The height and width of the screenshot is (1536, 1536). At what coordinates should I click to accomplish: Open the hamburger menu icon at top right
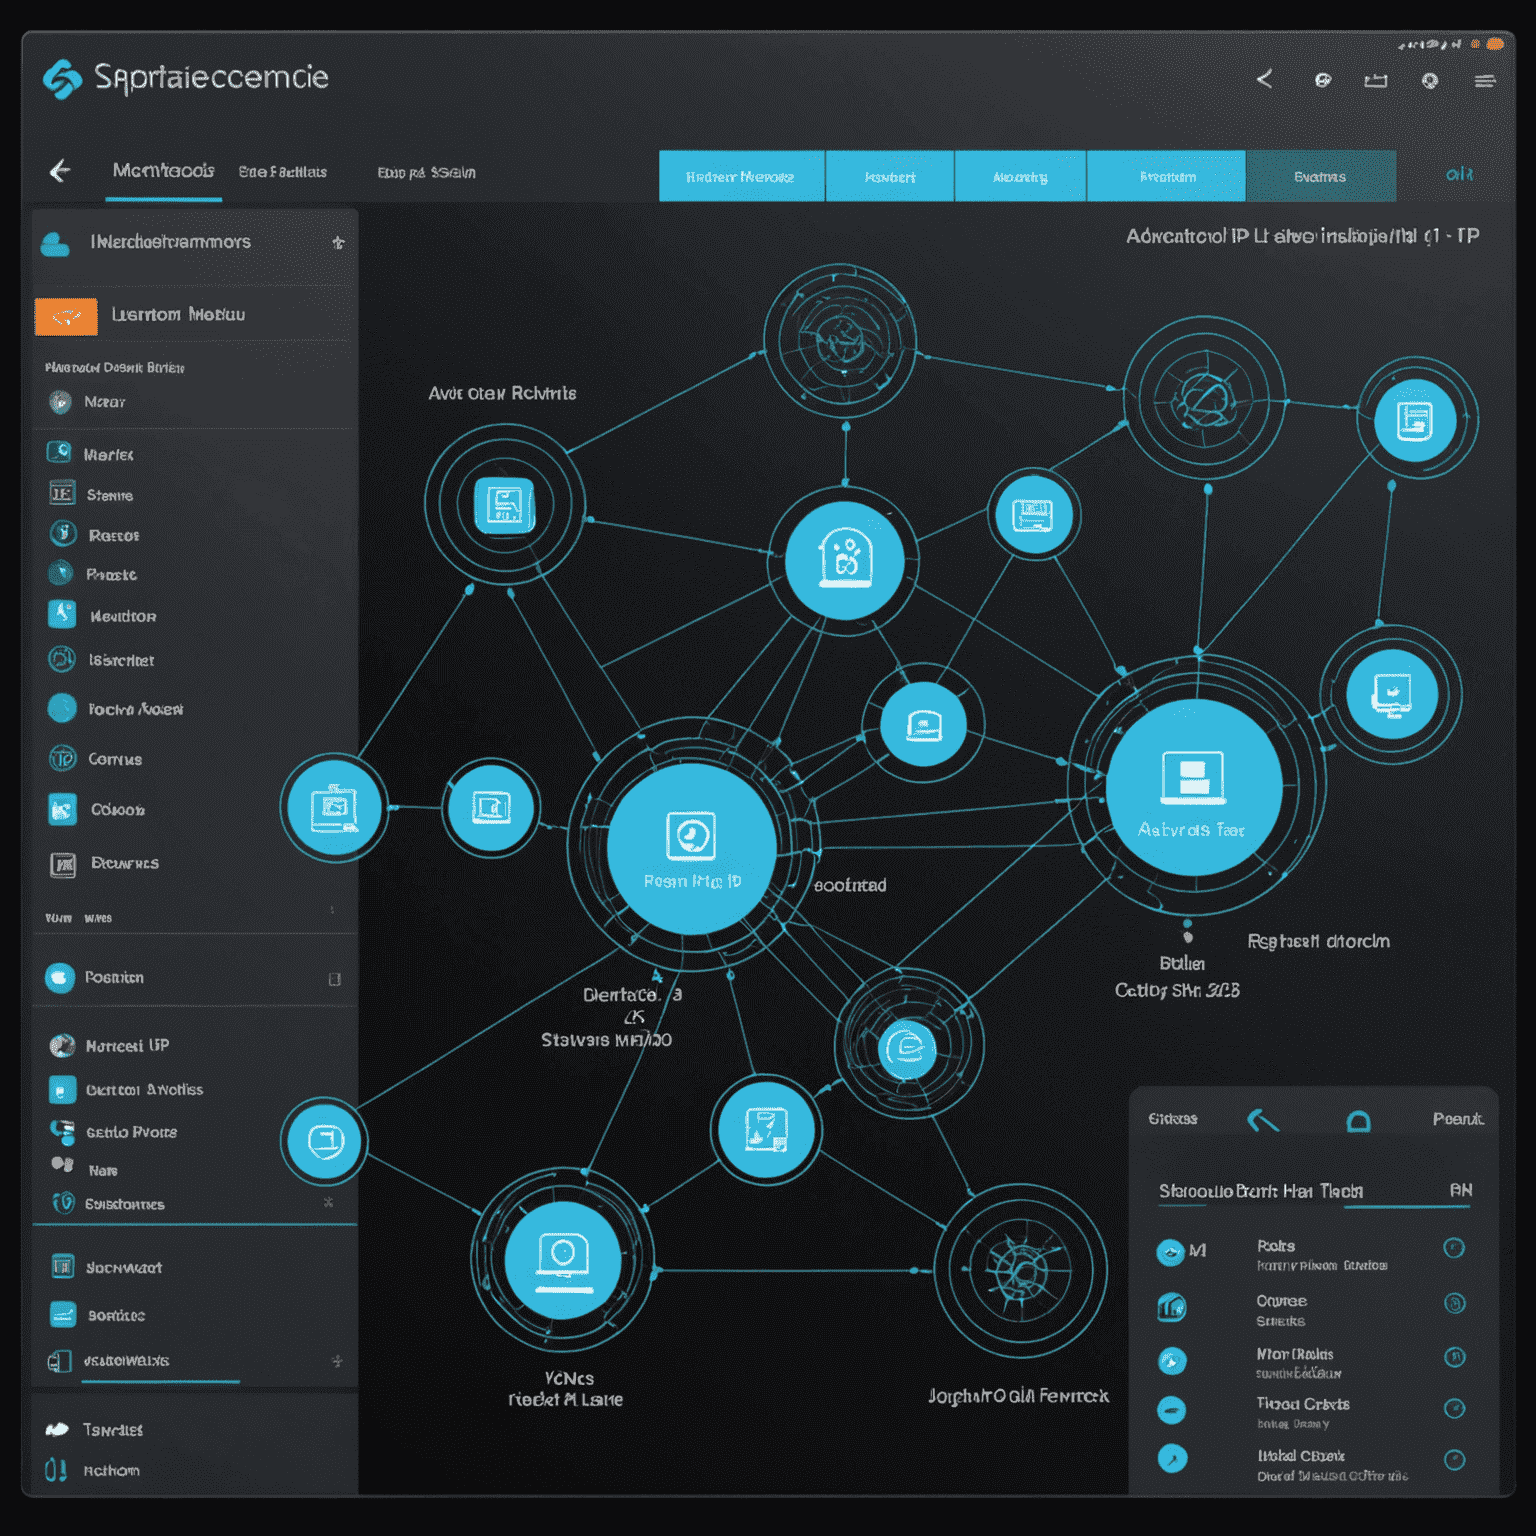(1485, 81)
